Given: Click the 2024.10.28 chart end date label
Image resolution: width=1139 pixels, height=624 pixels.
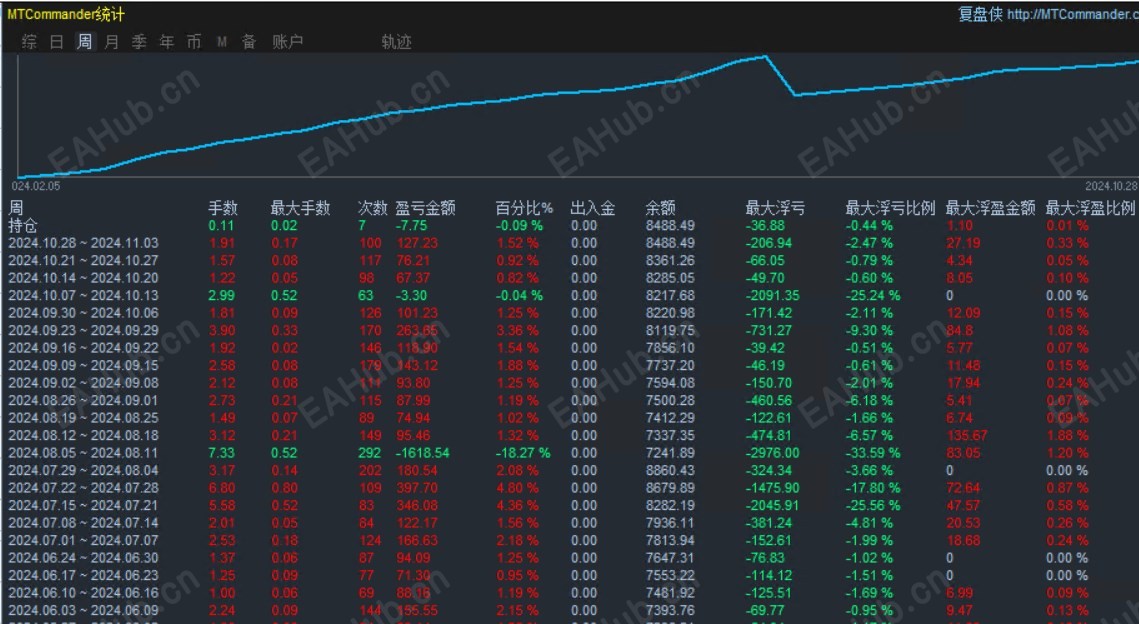Looking at the screenshot, I should [1111, 186].
